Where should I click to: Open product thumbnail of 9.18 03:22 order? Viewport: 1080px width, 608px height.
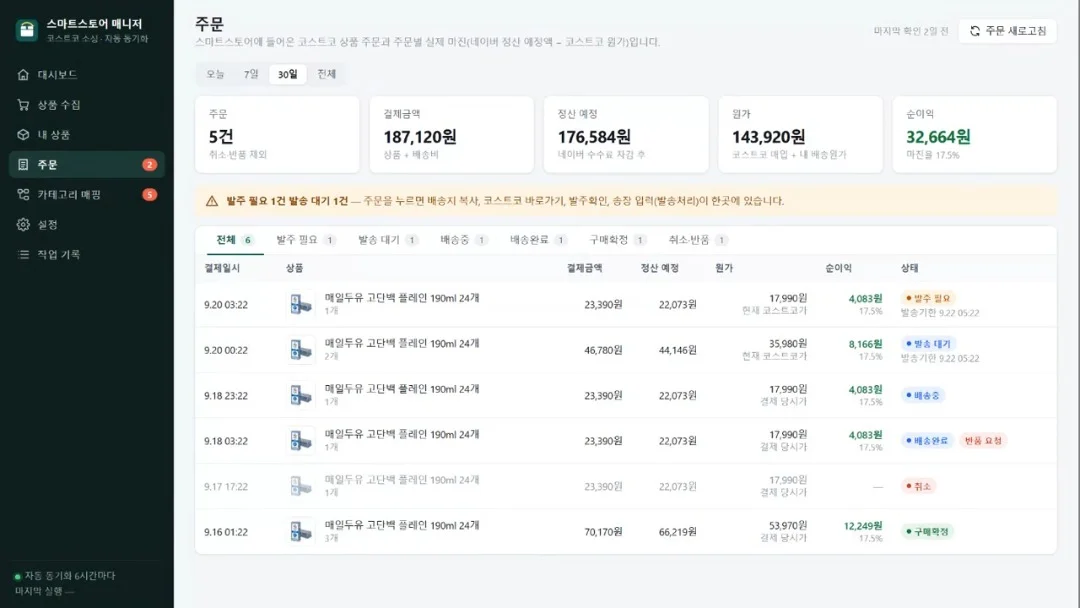click(x=300, y=441)
